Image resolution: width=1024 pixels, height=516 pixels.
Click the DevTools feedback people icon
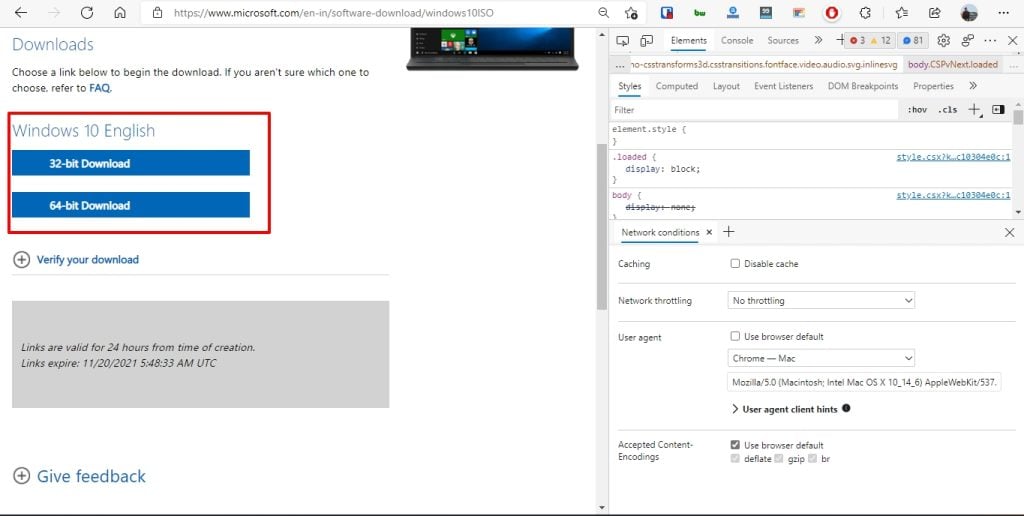(x=968, y=40)
